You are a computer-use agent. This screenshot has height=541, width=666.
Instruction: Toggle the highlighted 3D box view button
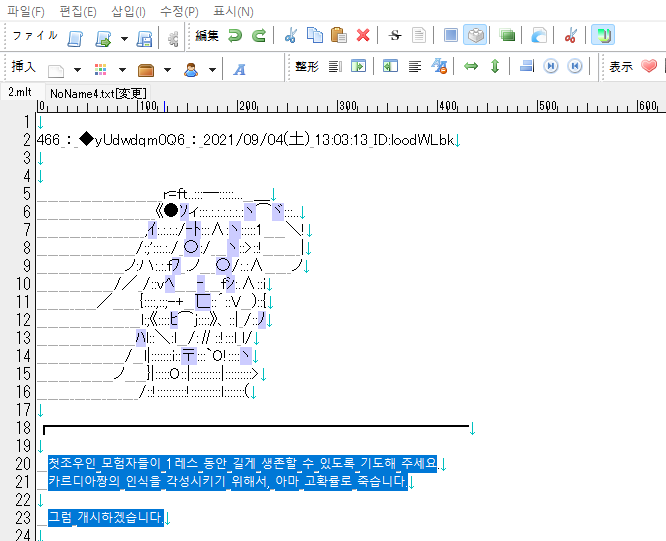tap(476, 36)
